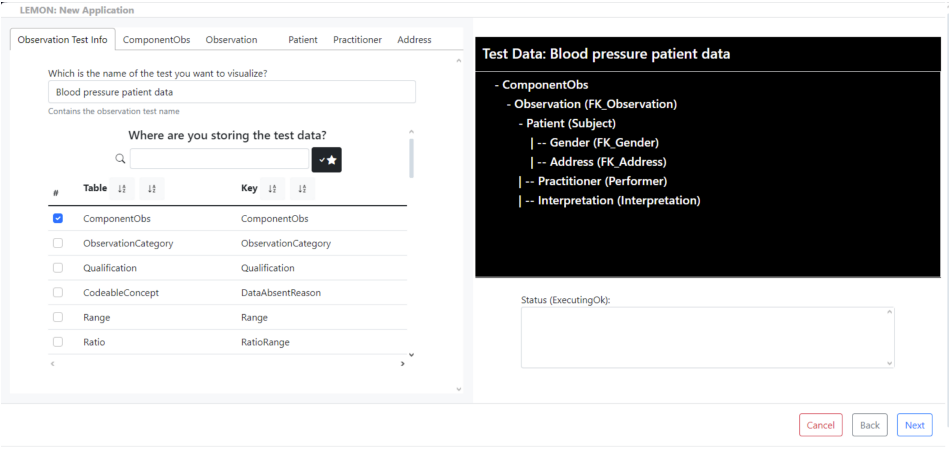The height and width of the screenshot is (449, 951).
Task: Click left arrow of horizontal table scrollbar
Action: (53, 364)
